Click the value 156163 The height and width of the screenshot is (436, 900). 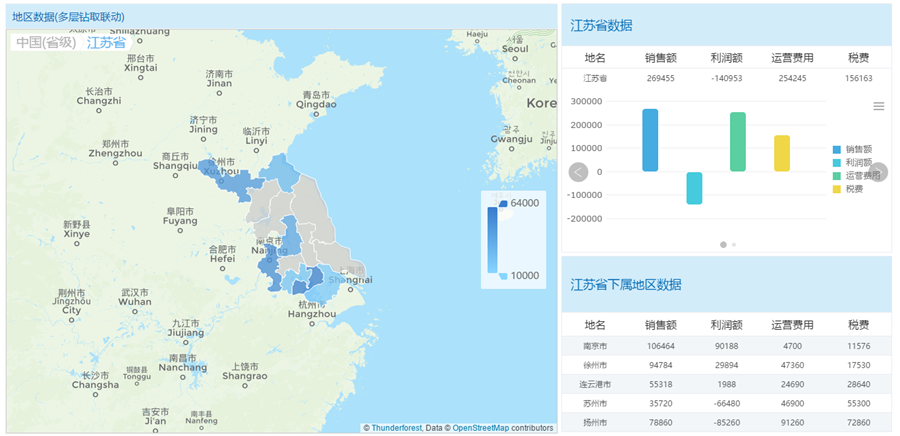859,78
